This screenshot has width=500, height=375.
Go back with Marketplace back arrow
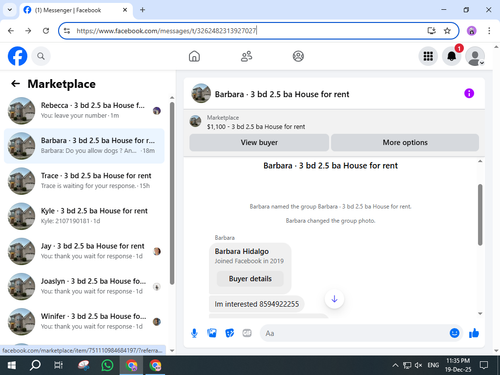tap(15, 84)
